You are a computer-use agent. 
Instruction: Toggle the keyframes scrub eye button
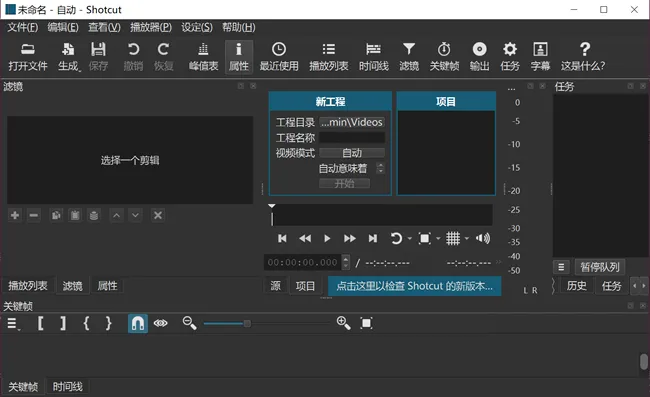160,323
